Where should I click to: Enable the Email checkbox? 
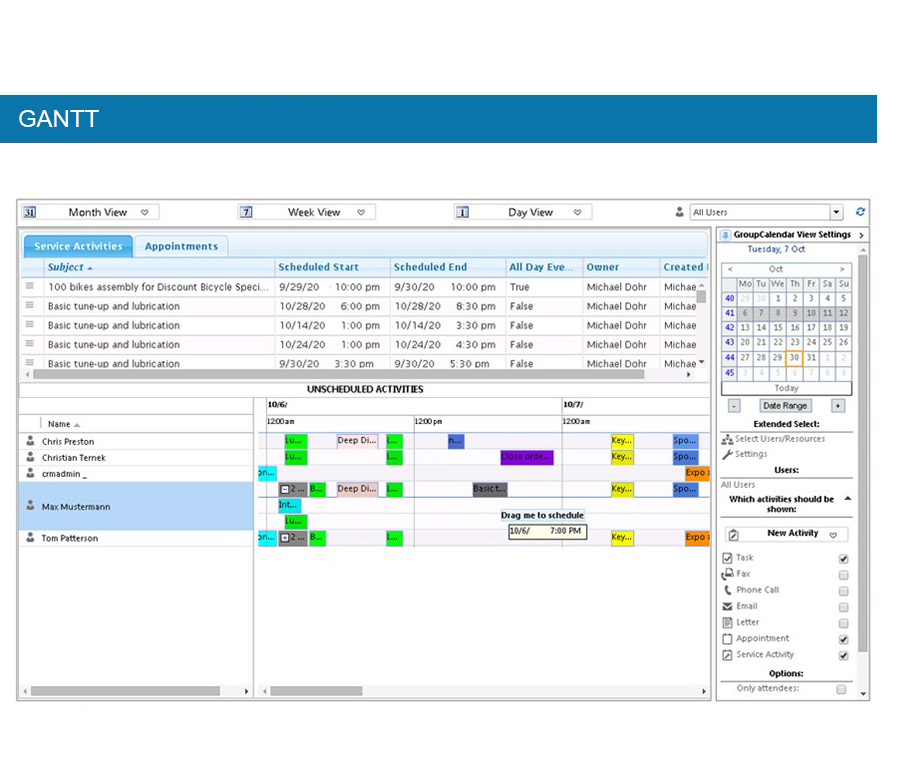tap(843, 607)
